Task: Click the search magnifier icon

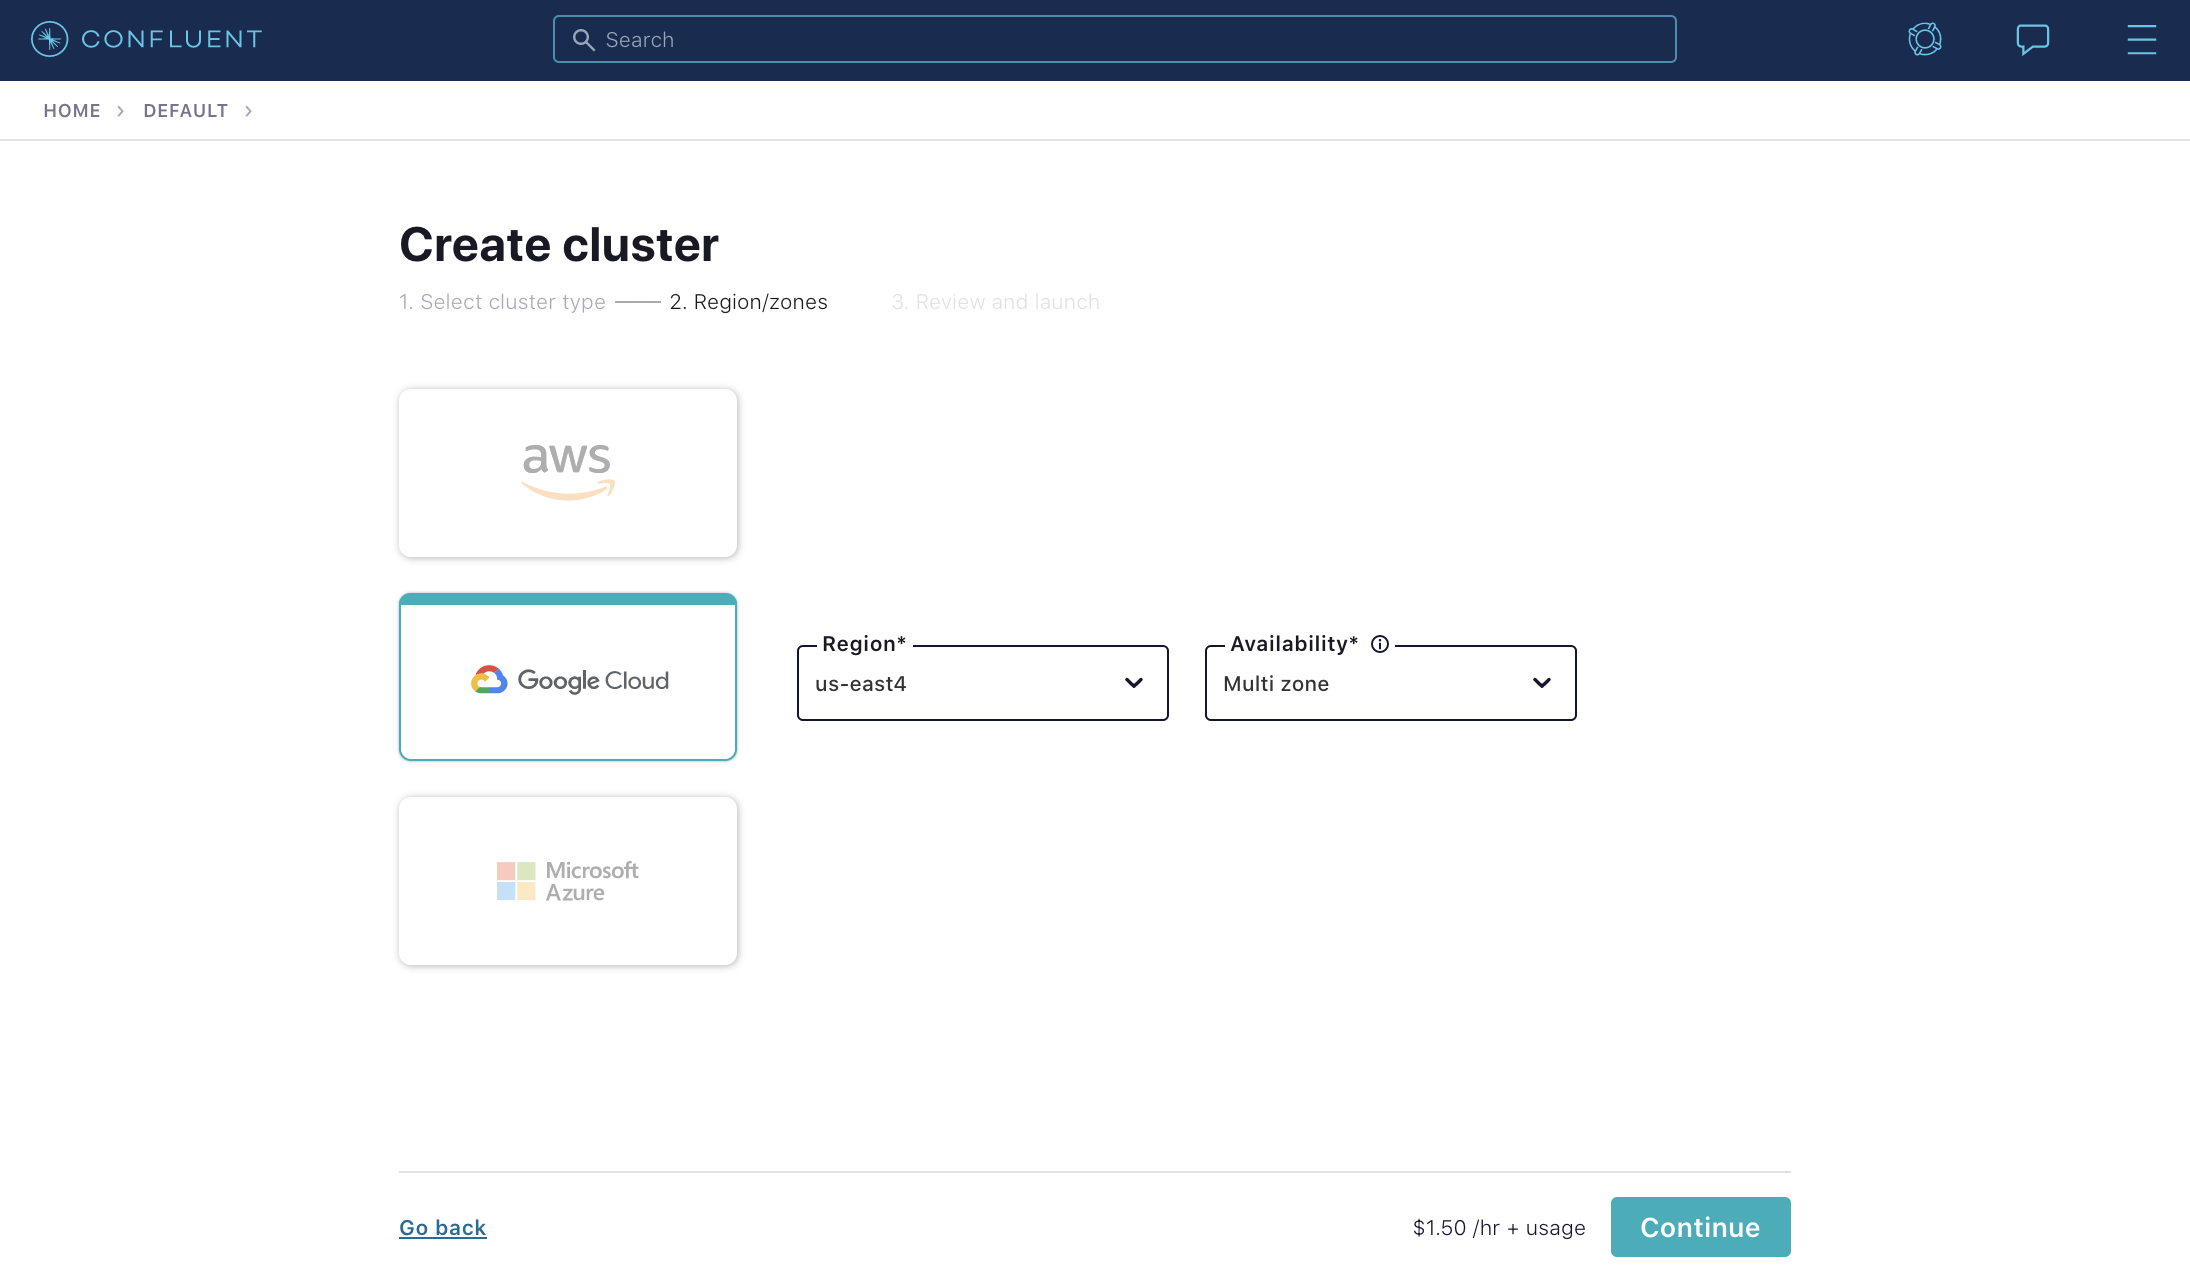Action: point(583,39)
